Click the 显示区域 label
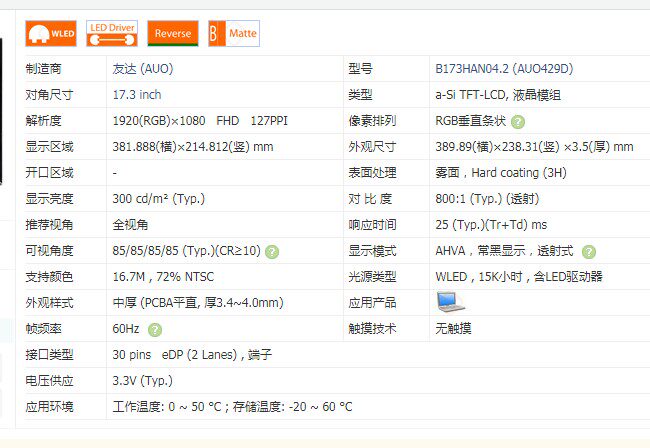This screenshot has height=448, width=650. (49, 147)
